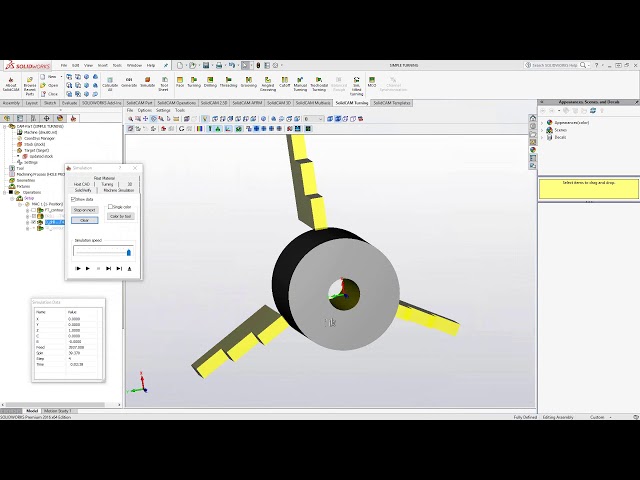Click the Stop on next button

pos(84,210)
